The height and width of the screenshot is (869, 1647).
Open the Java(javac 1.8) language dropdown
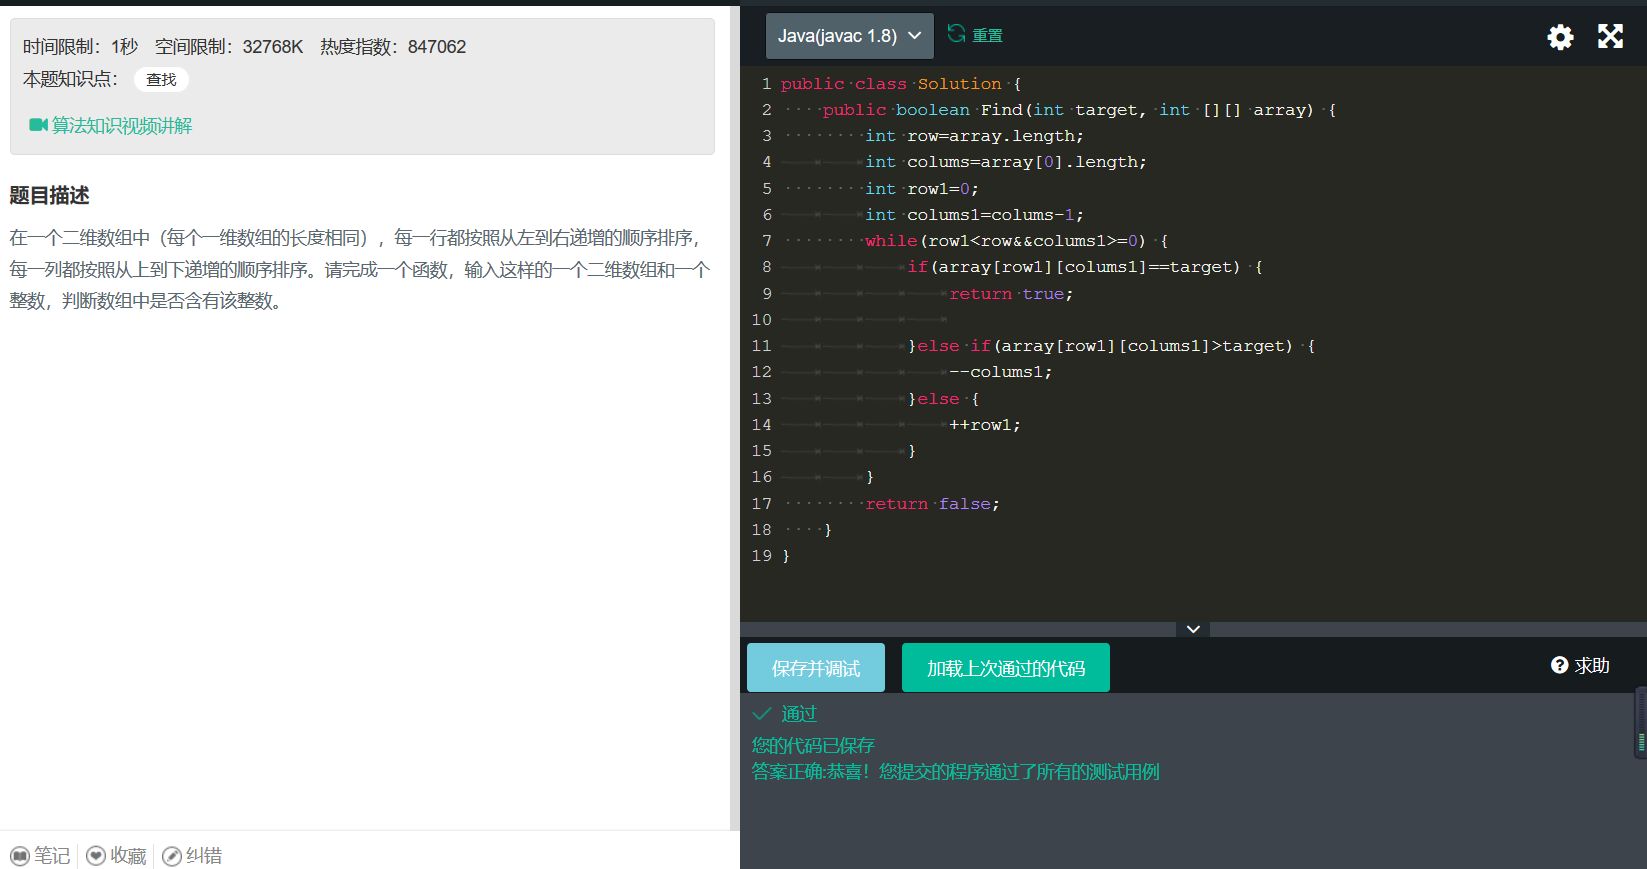pos(849,36)
